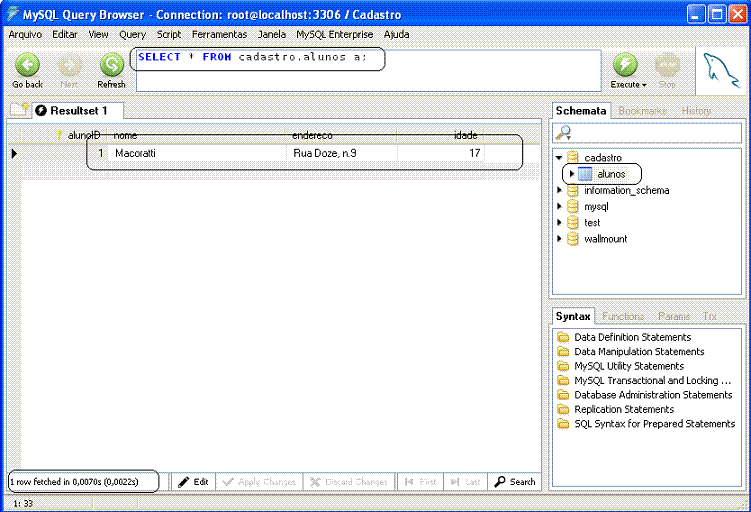Open the Script menu

(169, 34)
